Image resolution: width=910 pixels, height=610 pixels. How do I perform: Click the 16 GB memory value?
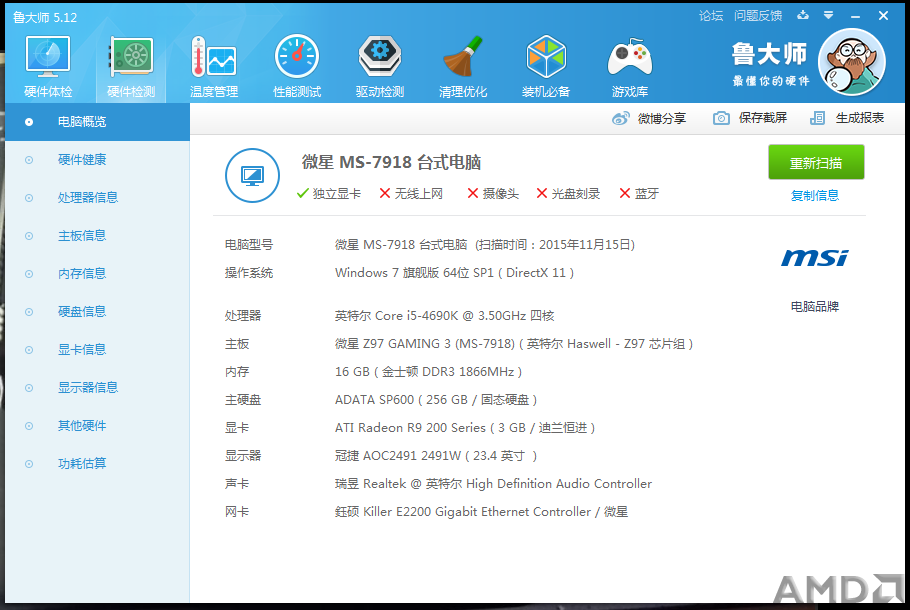point(428,372)
